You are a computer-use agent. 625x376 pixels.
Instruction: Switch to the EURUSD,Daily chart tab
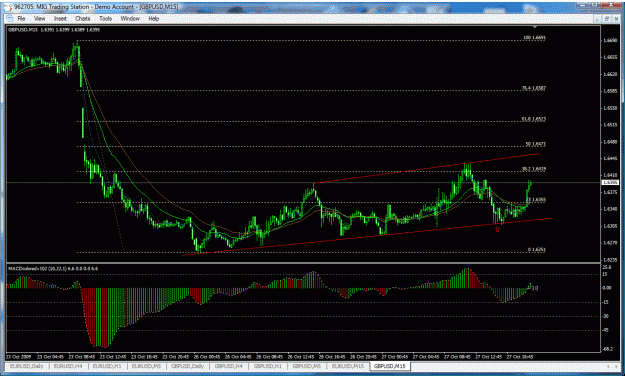pyautogui.click(x=27, y=366)
